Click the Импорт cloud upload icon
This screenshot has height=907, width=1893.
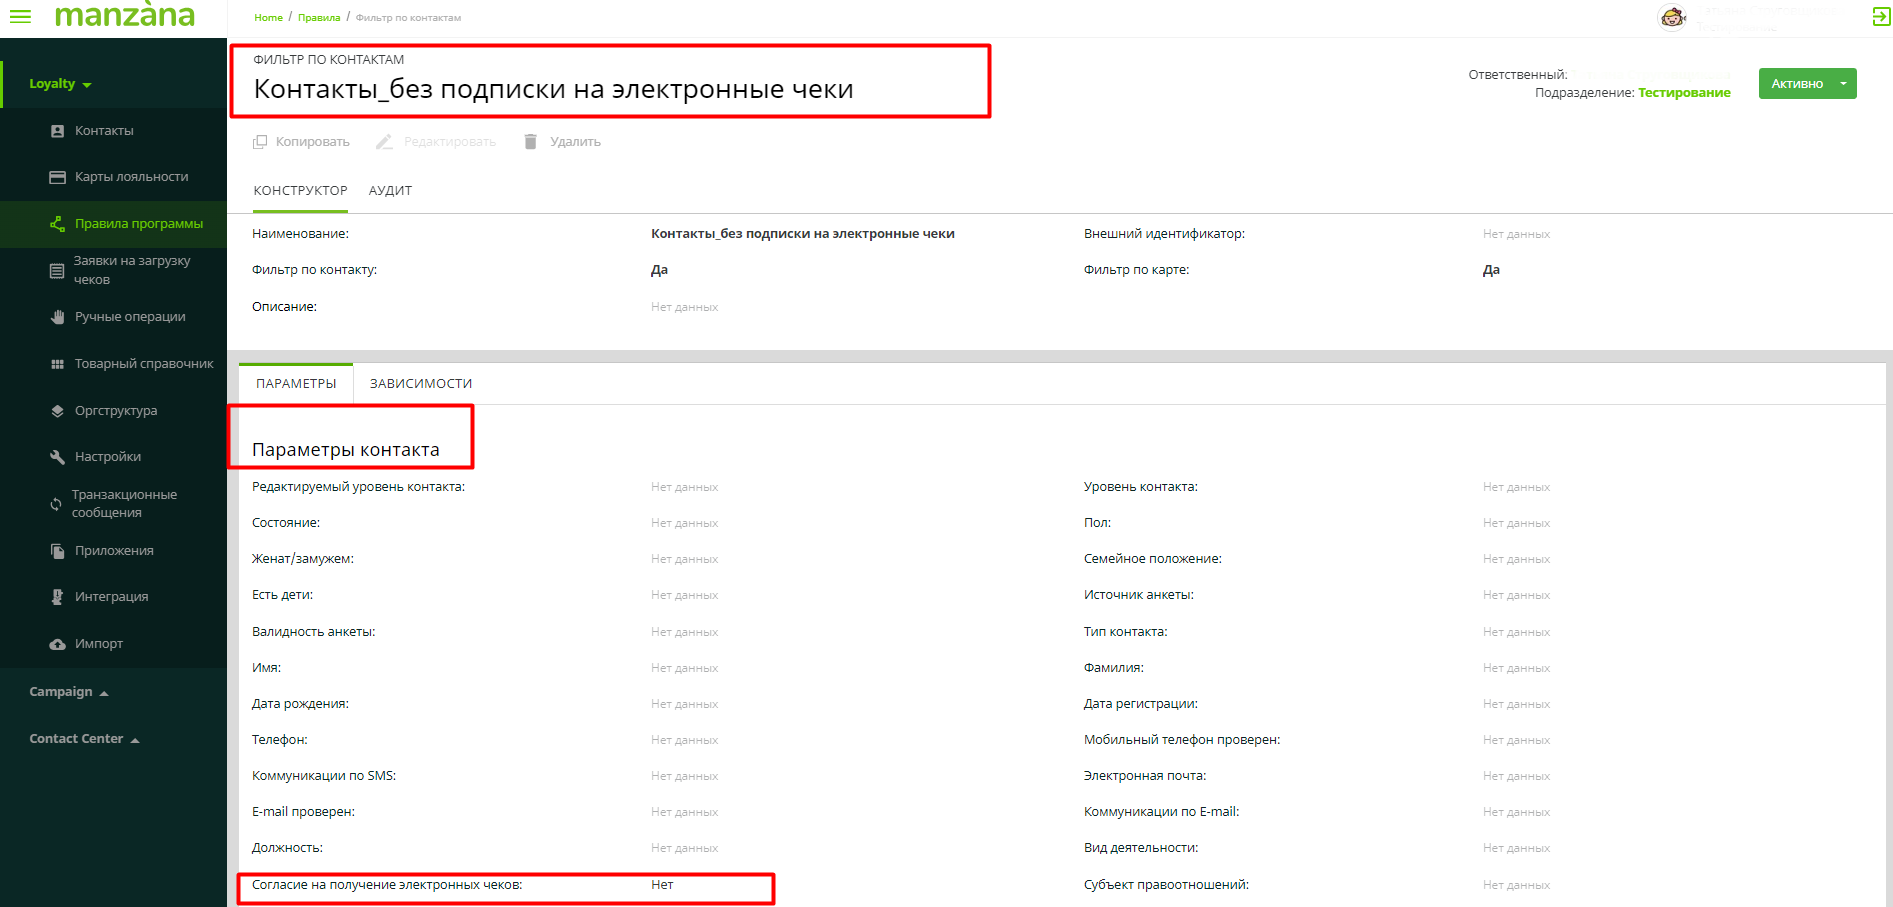57,644
